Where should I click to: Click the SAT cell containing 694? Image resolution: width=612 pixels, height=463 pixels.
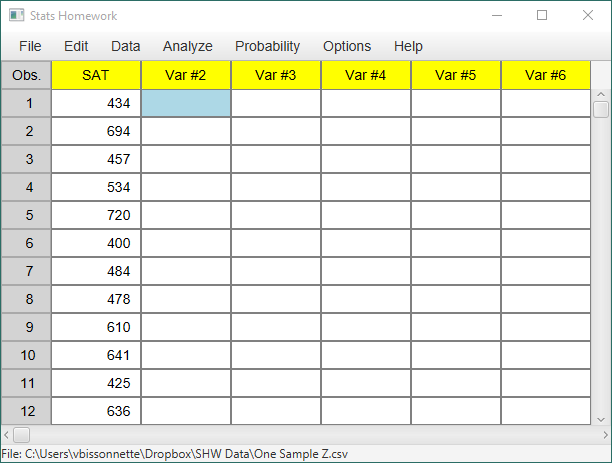96,131
